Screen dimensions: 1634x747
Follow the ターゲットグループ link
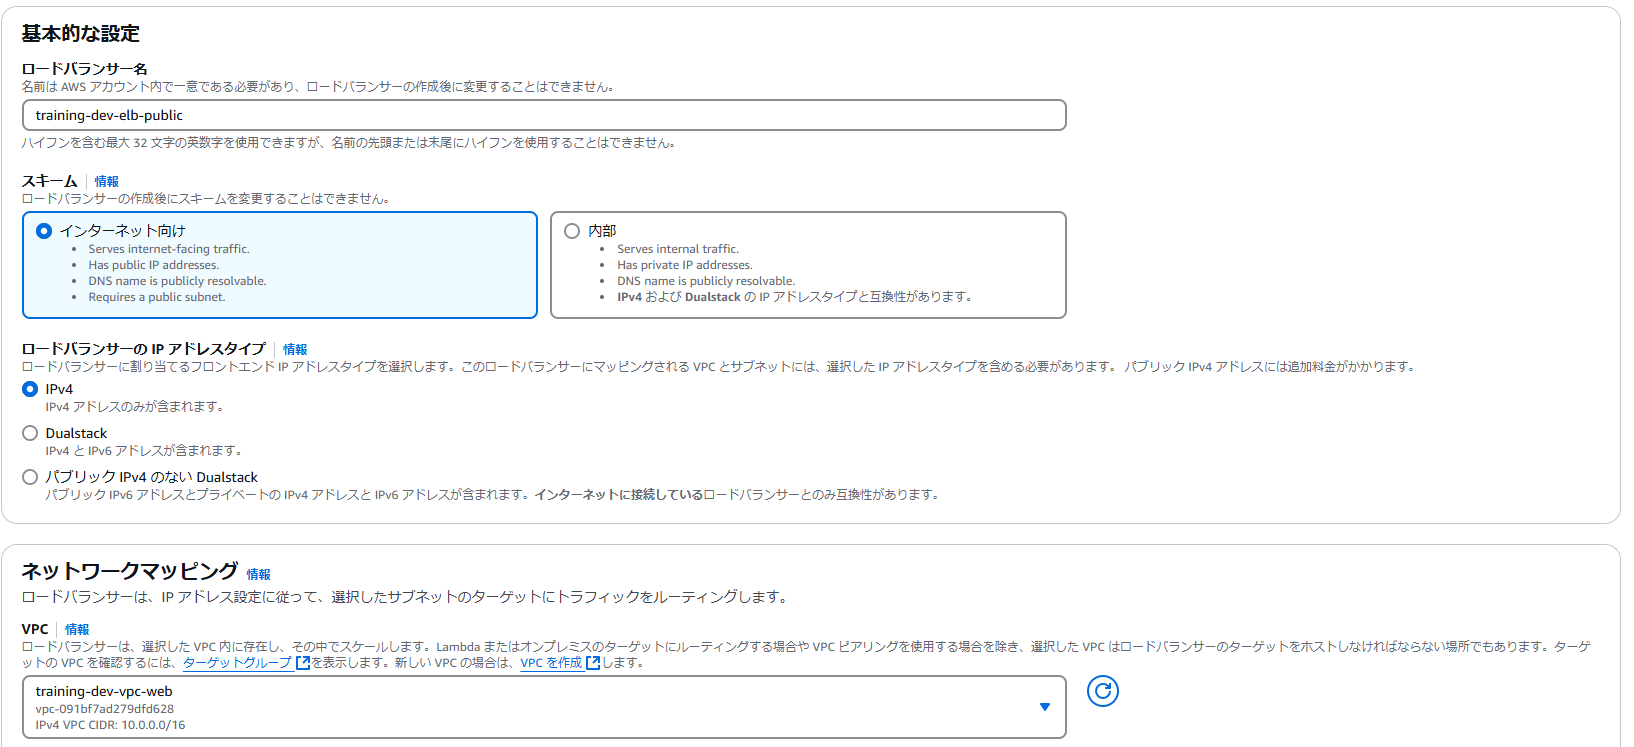[238, 663]
